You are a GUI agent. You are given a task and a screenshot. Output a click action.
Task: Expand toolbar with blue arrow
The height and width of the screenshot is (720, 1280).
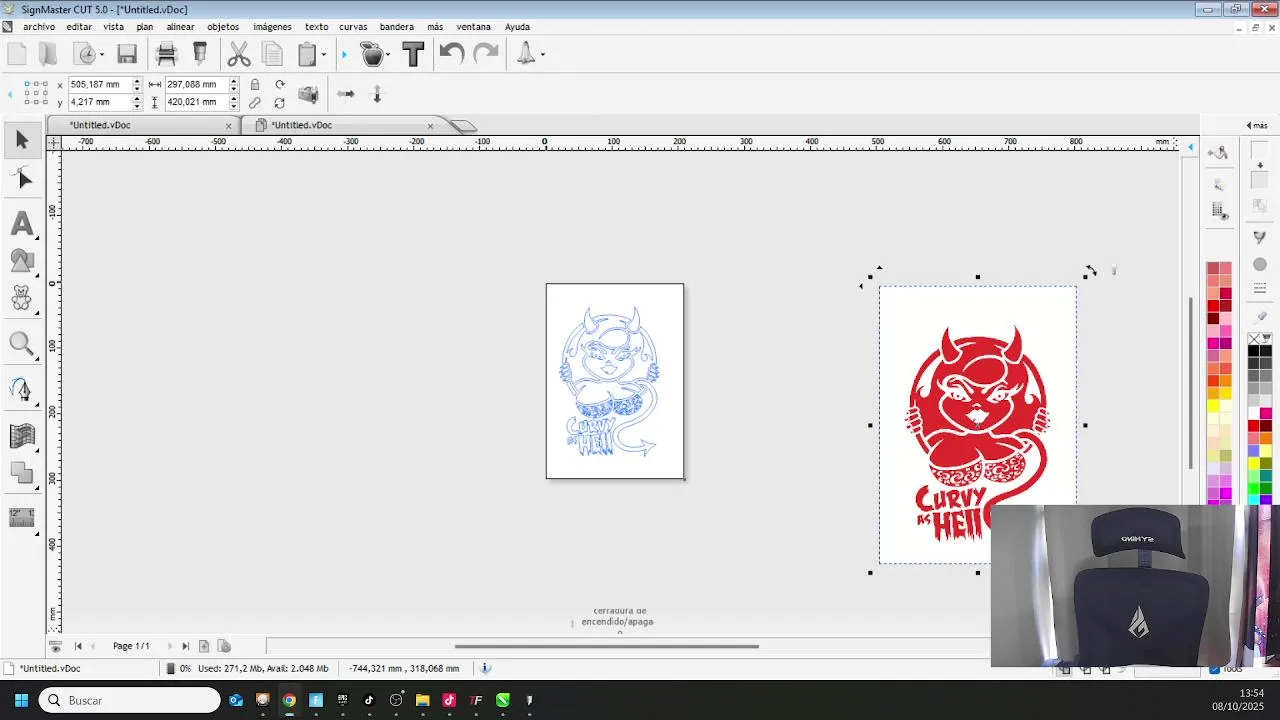(x=344, y=55)
